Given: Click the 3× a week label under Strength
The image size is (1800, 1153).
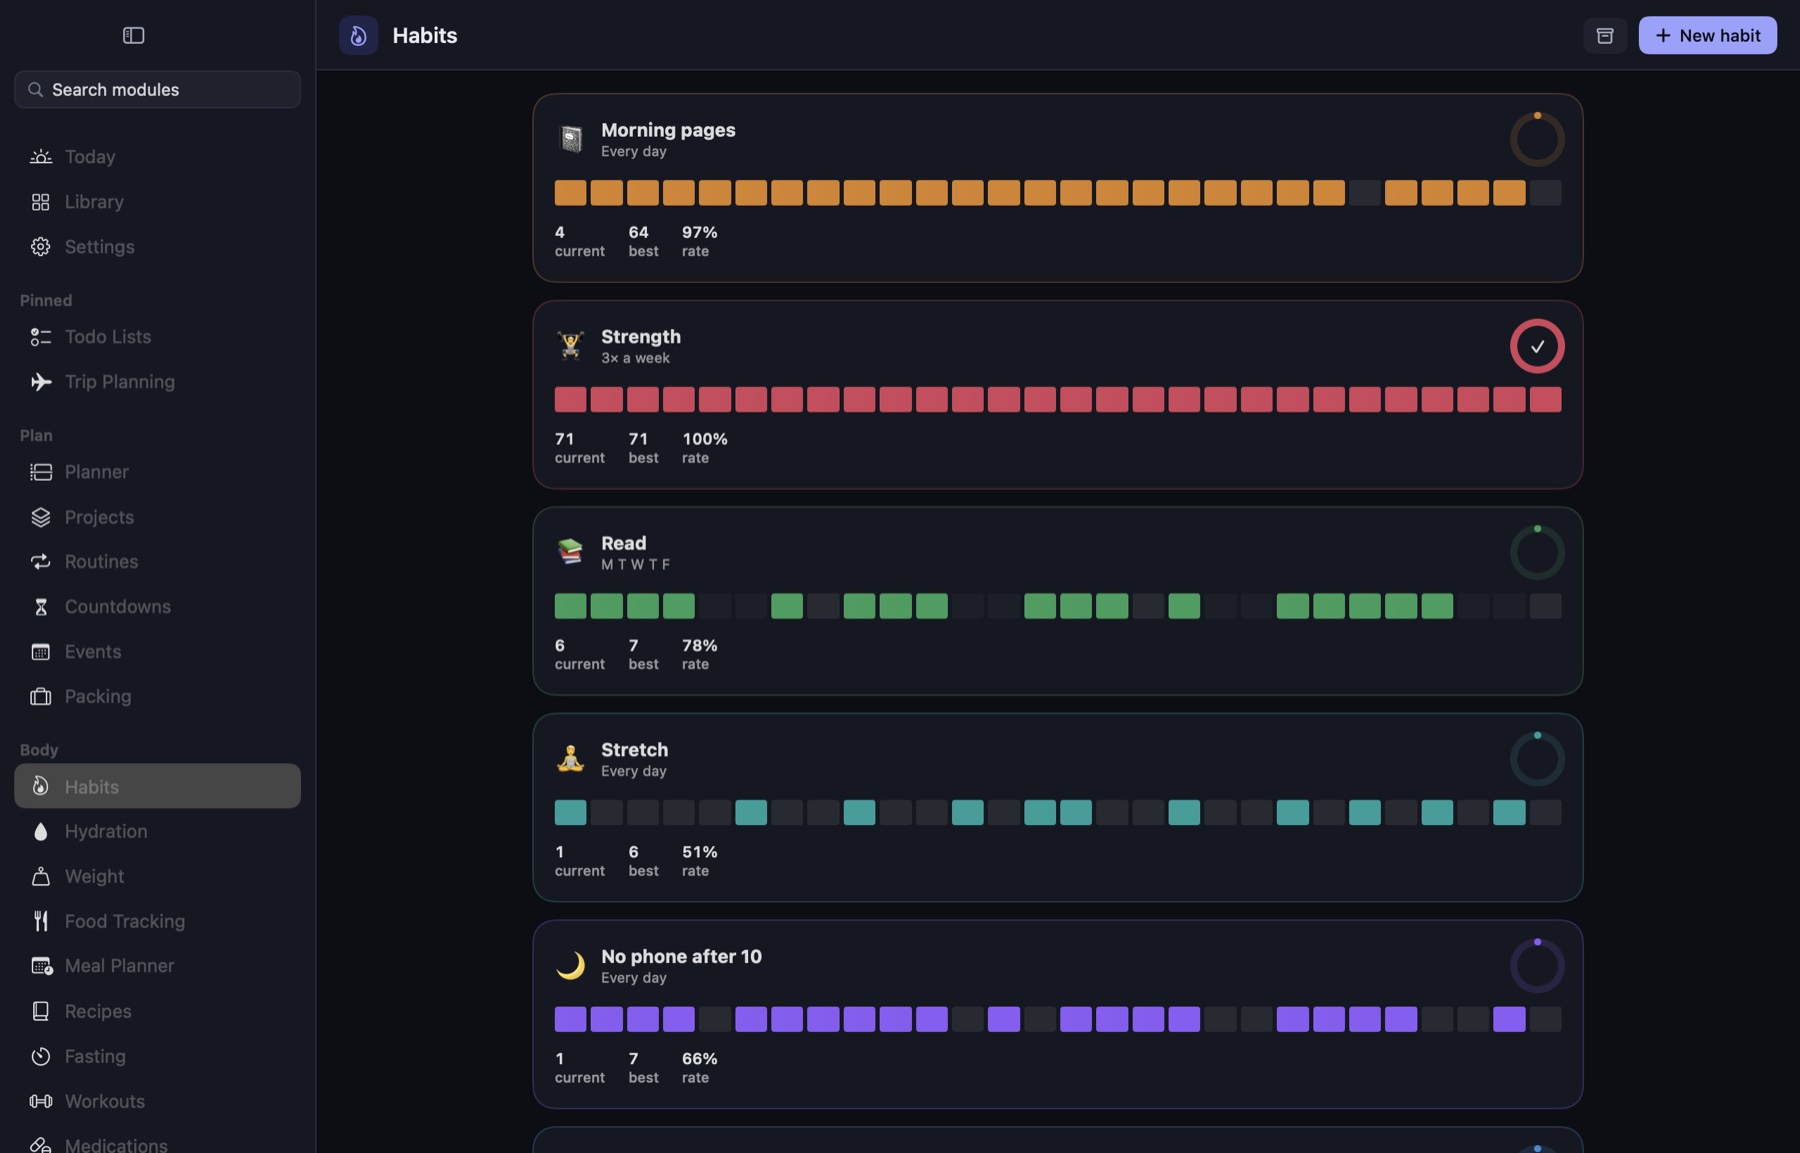Looking at the screenshot, I should (635, 358).
